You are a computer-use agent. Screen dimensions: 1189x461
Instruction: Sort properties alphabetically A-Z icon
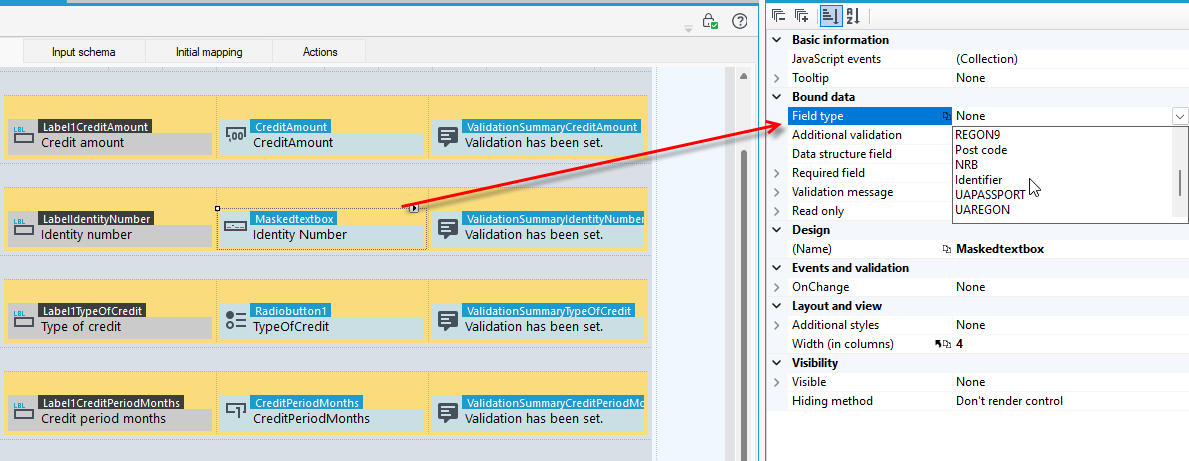852,15
